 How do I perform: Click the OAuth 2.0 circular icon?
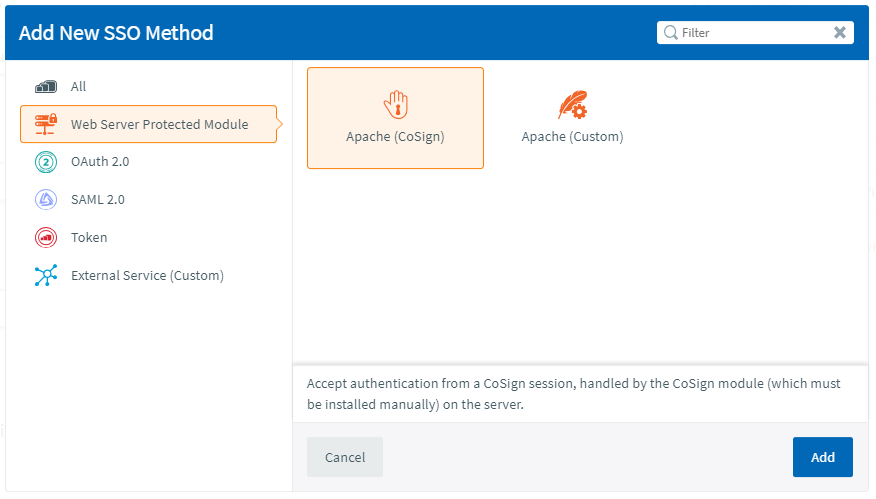coord(47,162)
